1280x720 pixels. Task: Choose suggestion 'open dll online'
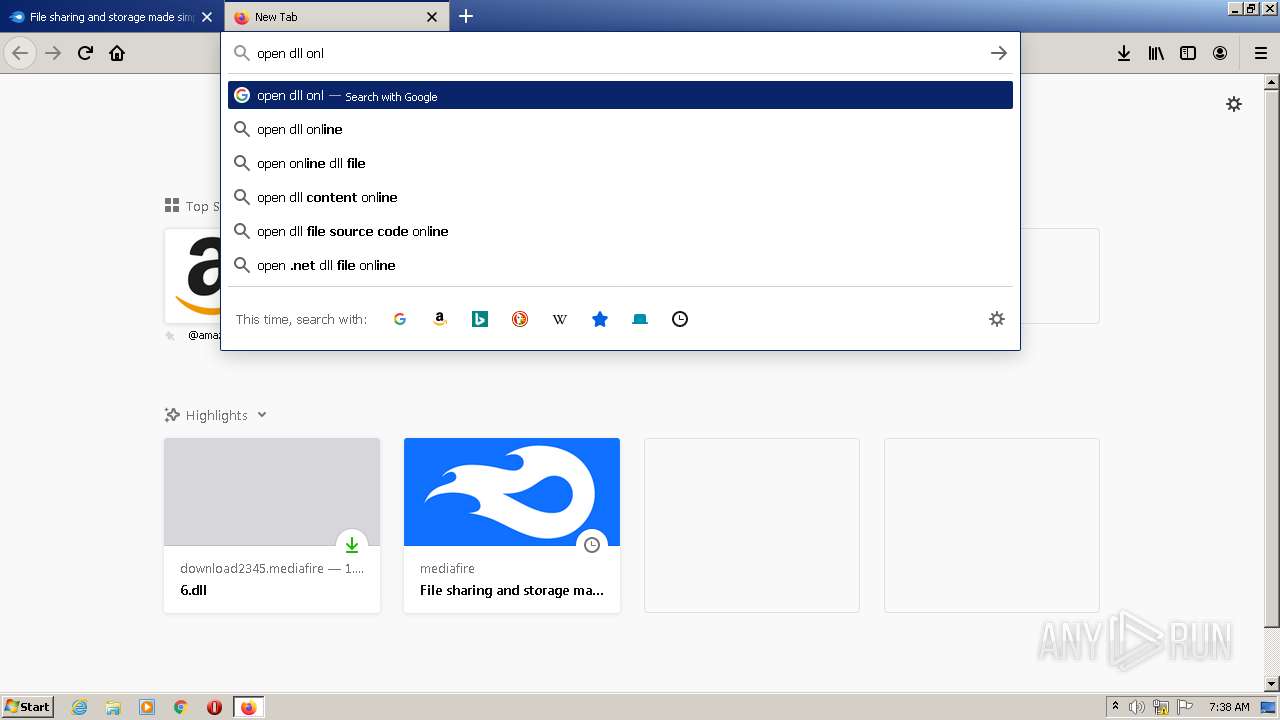click(620, 129)
